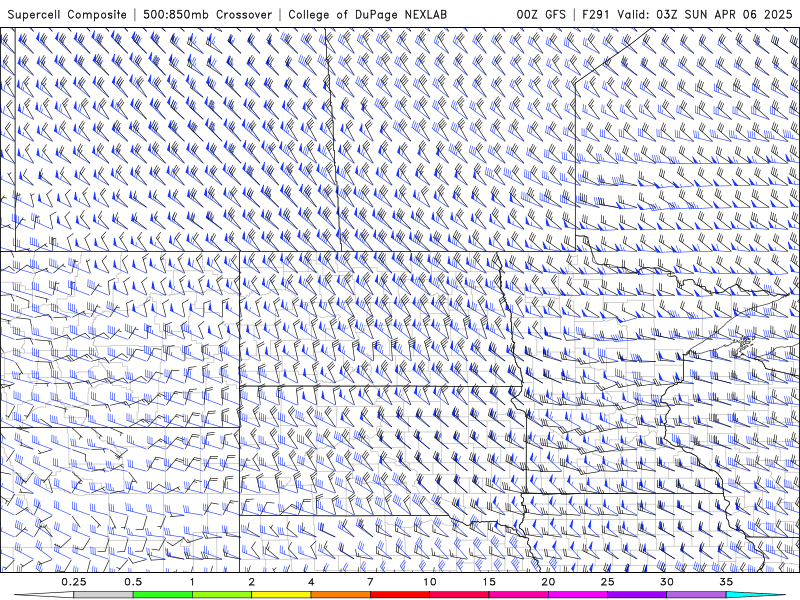Click the 'Supercell Composite' title text
This screenshot has width=800, height=600.
tap(67, 15)
